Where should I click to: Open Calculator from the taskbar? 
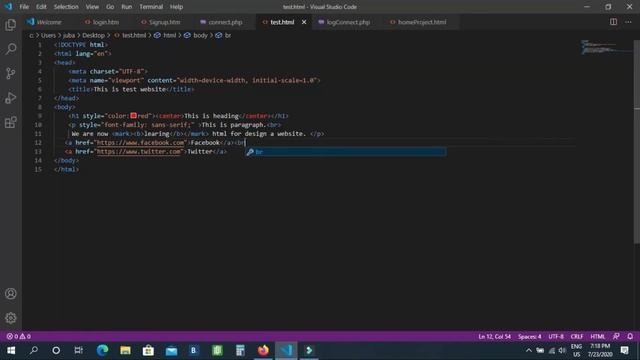click(x=240, y=350)
